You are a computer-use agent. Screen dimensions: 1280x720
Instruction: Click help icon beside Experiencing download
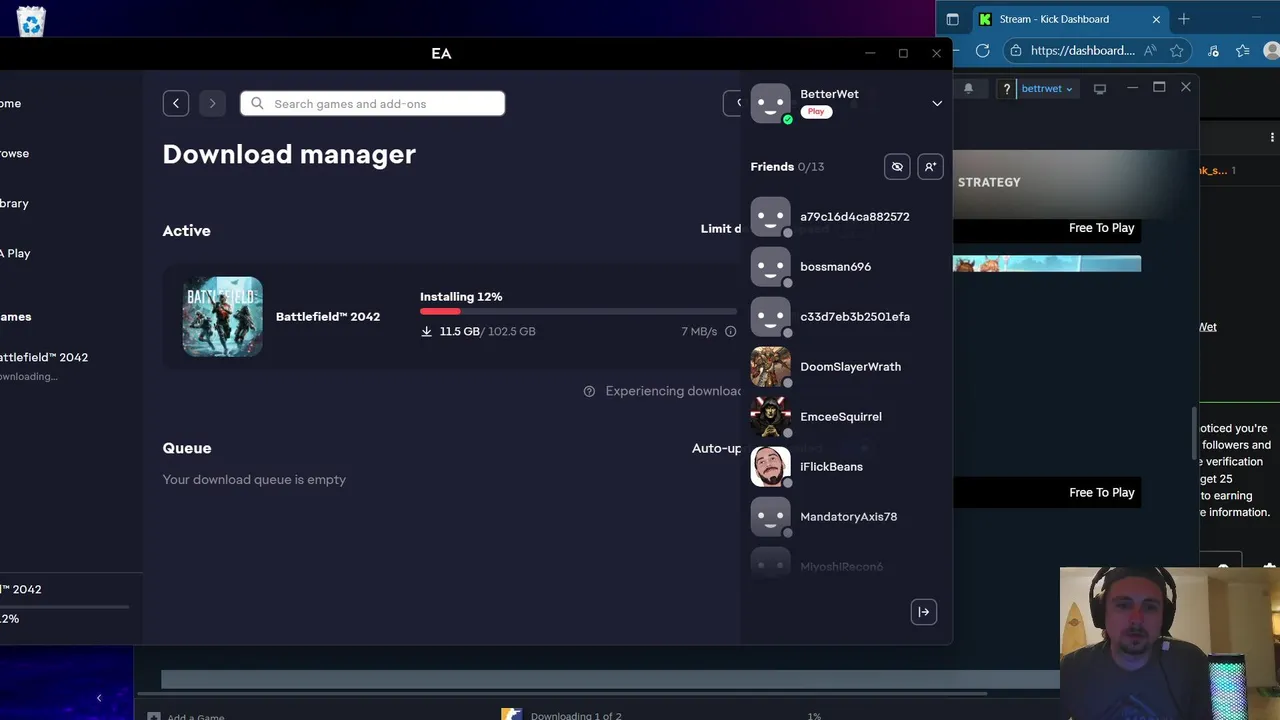point(589,391)
